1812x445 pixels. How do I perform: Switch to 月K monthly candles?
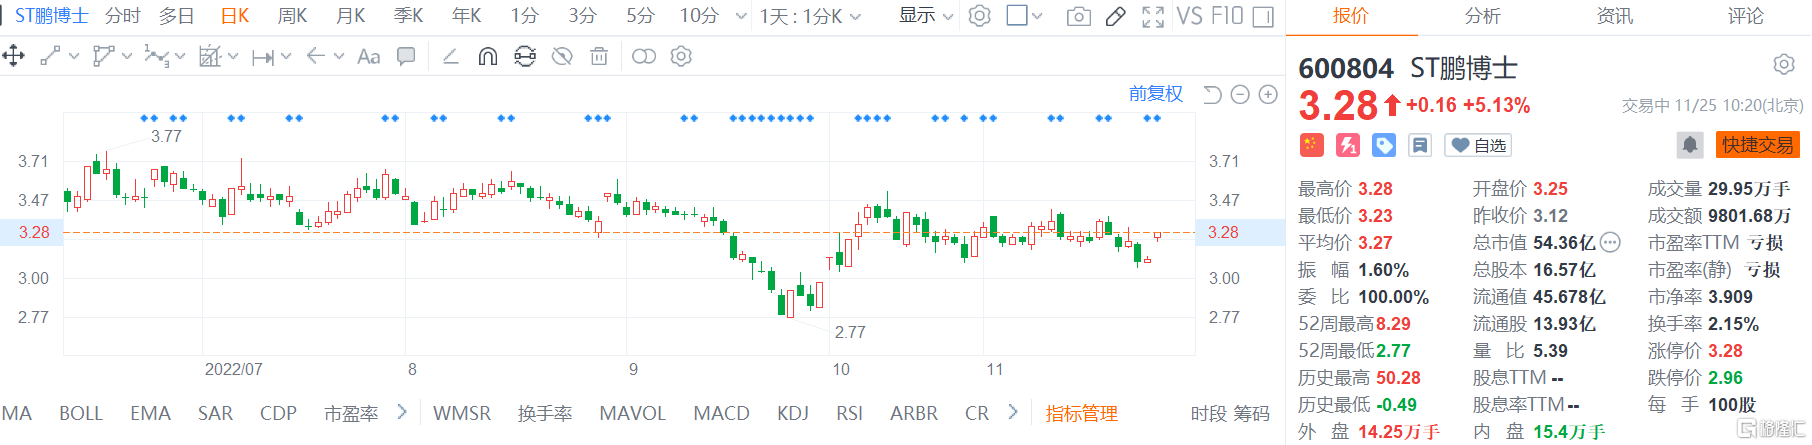point(351,16)
